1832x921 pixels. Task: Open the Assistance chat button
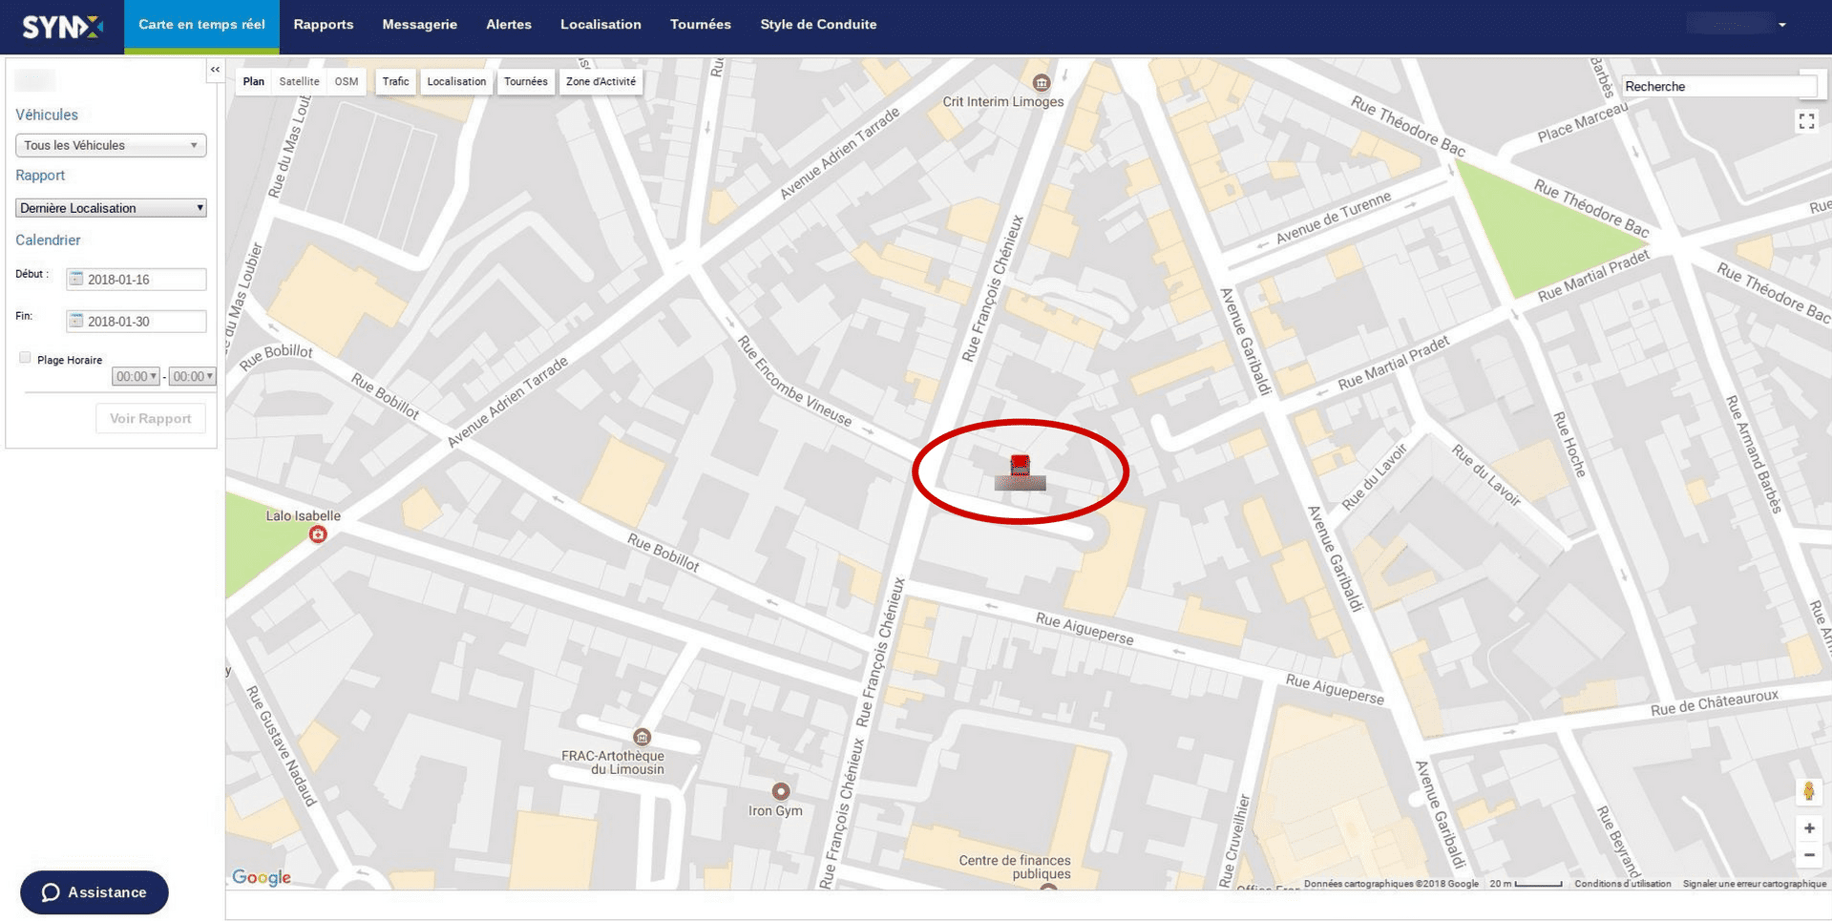point(94,892)
